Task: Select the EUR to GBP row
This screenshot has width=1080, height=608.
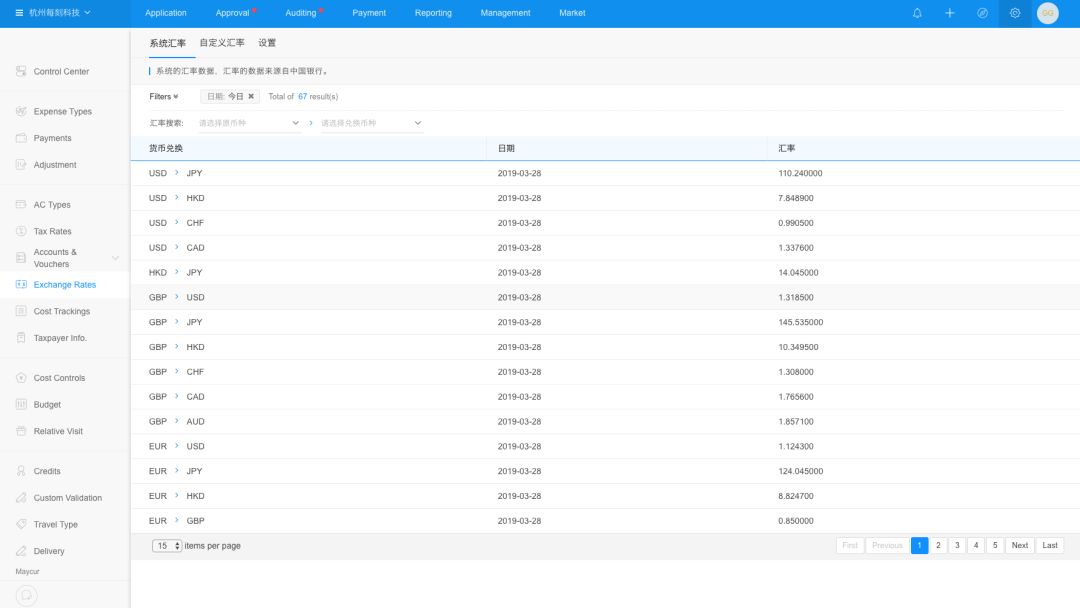Action: point(605,521)
